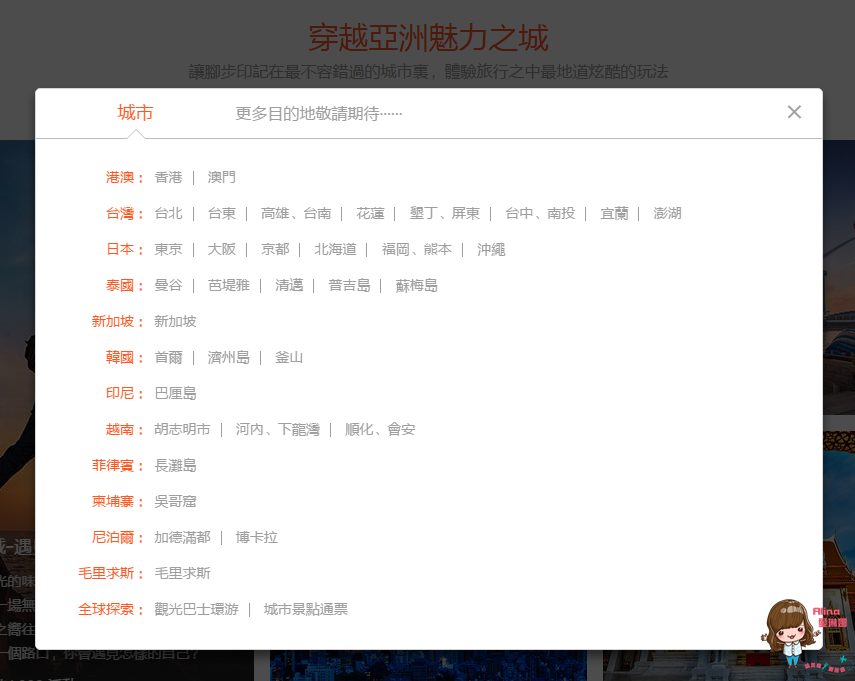Open 長灘島 under Philippines
The height and width of the screenshot is (681, 855).
tap(175, 465)
